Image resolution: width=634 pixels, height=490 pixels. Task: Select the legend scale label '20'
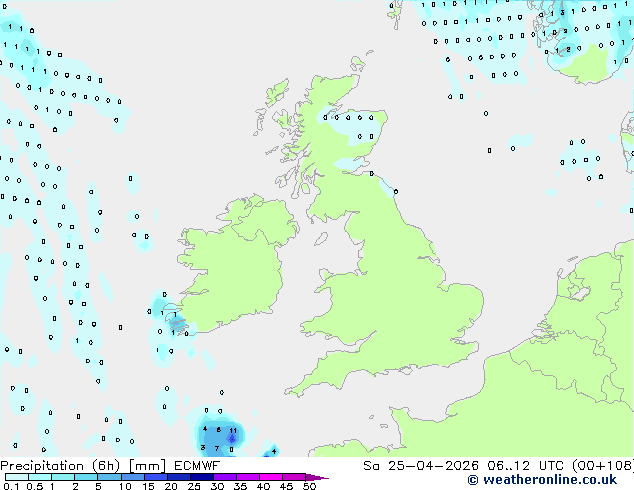tap(171, 486)
